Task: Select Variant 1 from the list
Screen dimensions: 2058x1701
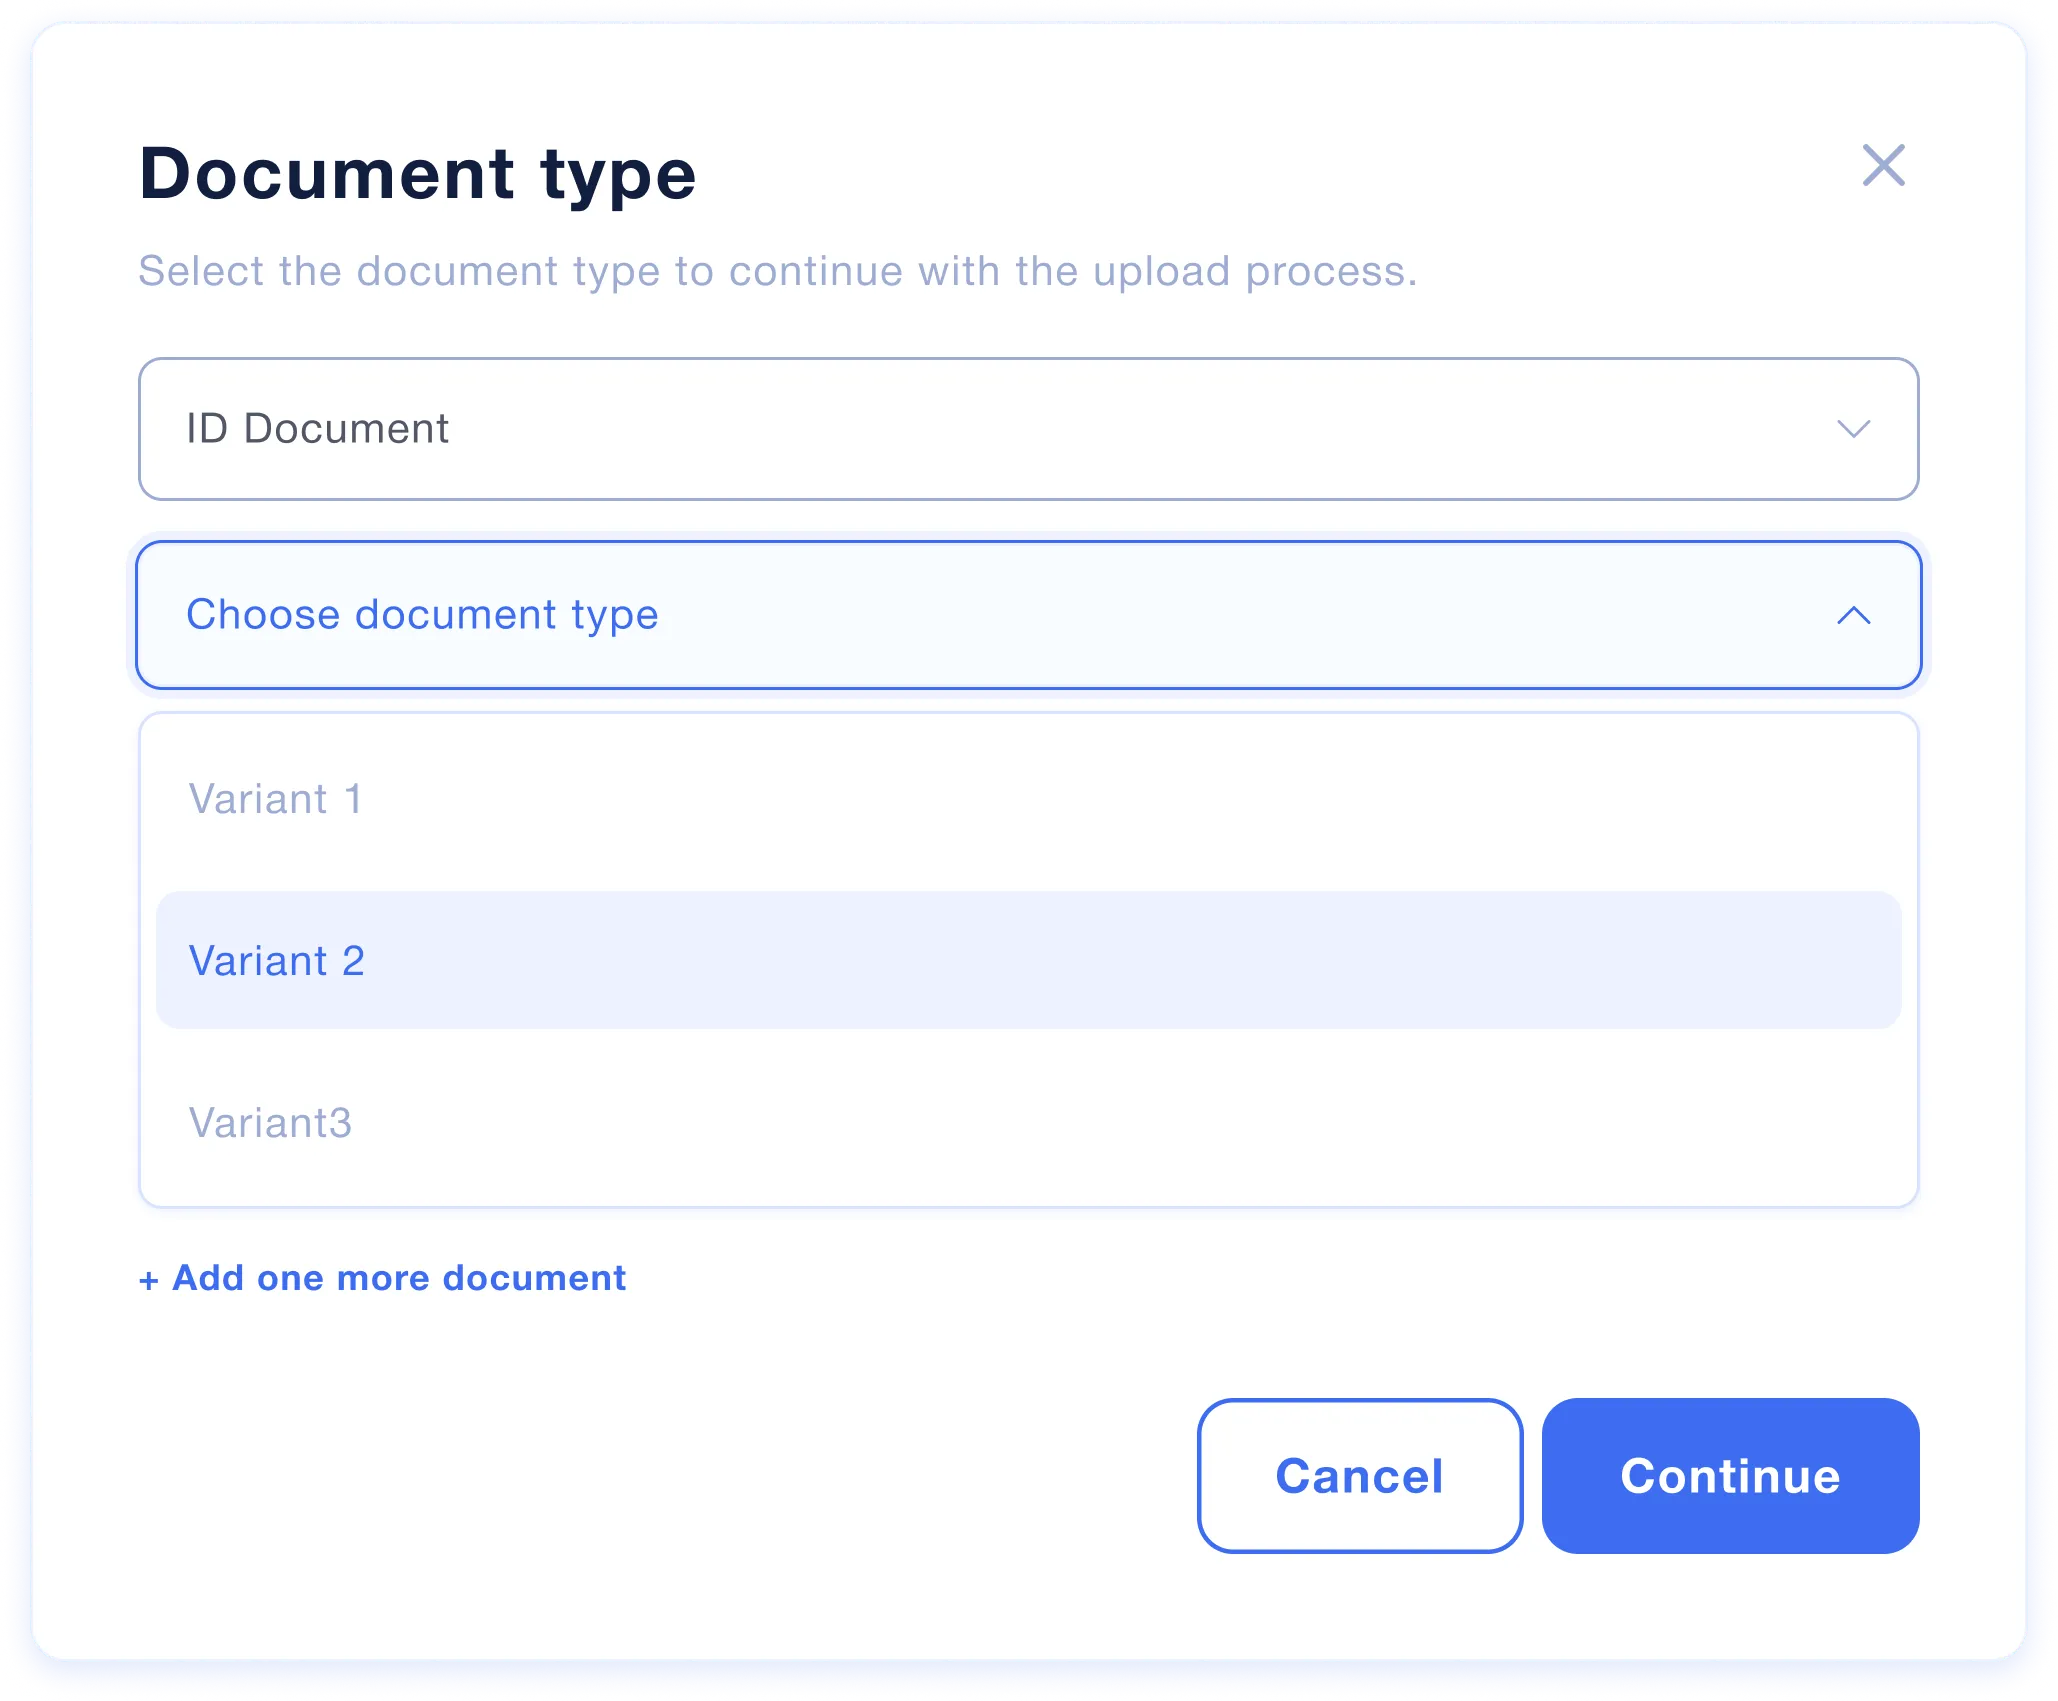Action: [x=276, y=799]
